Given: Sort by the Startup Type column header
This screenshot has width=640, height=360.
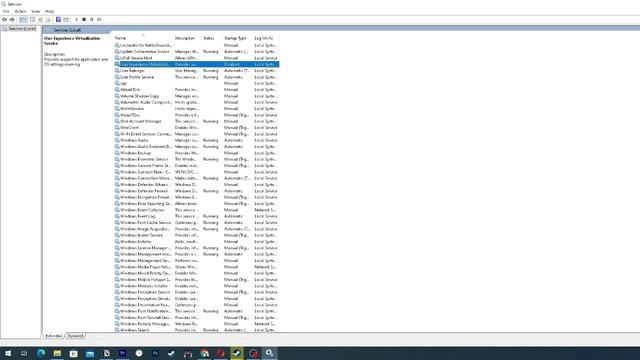Looking at the screenshot, I should coord(237,38).
